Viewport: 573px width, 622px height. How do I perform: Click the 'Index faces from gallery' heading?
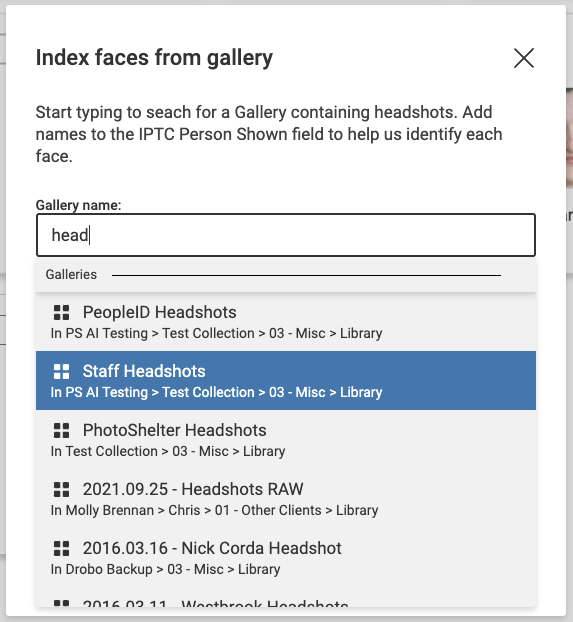tap(154, 58)
